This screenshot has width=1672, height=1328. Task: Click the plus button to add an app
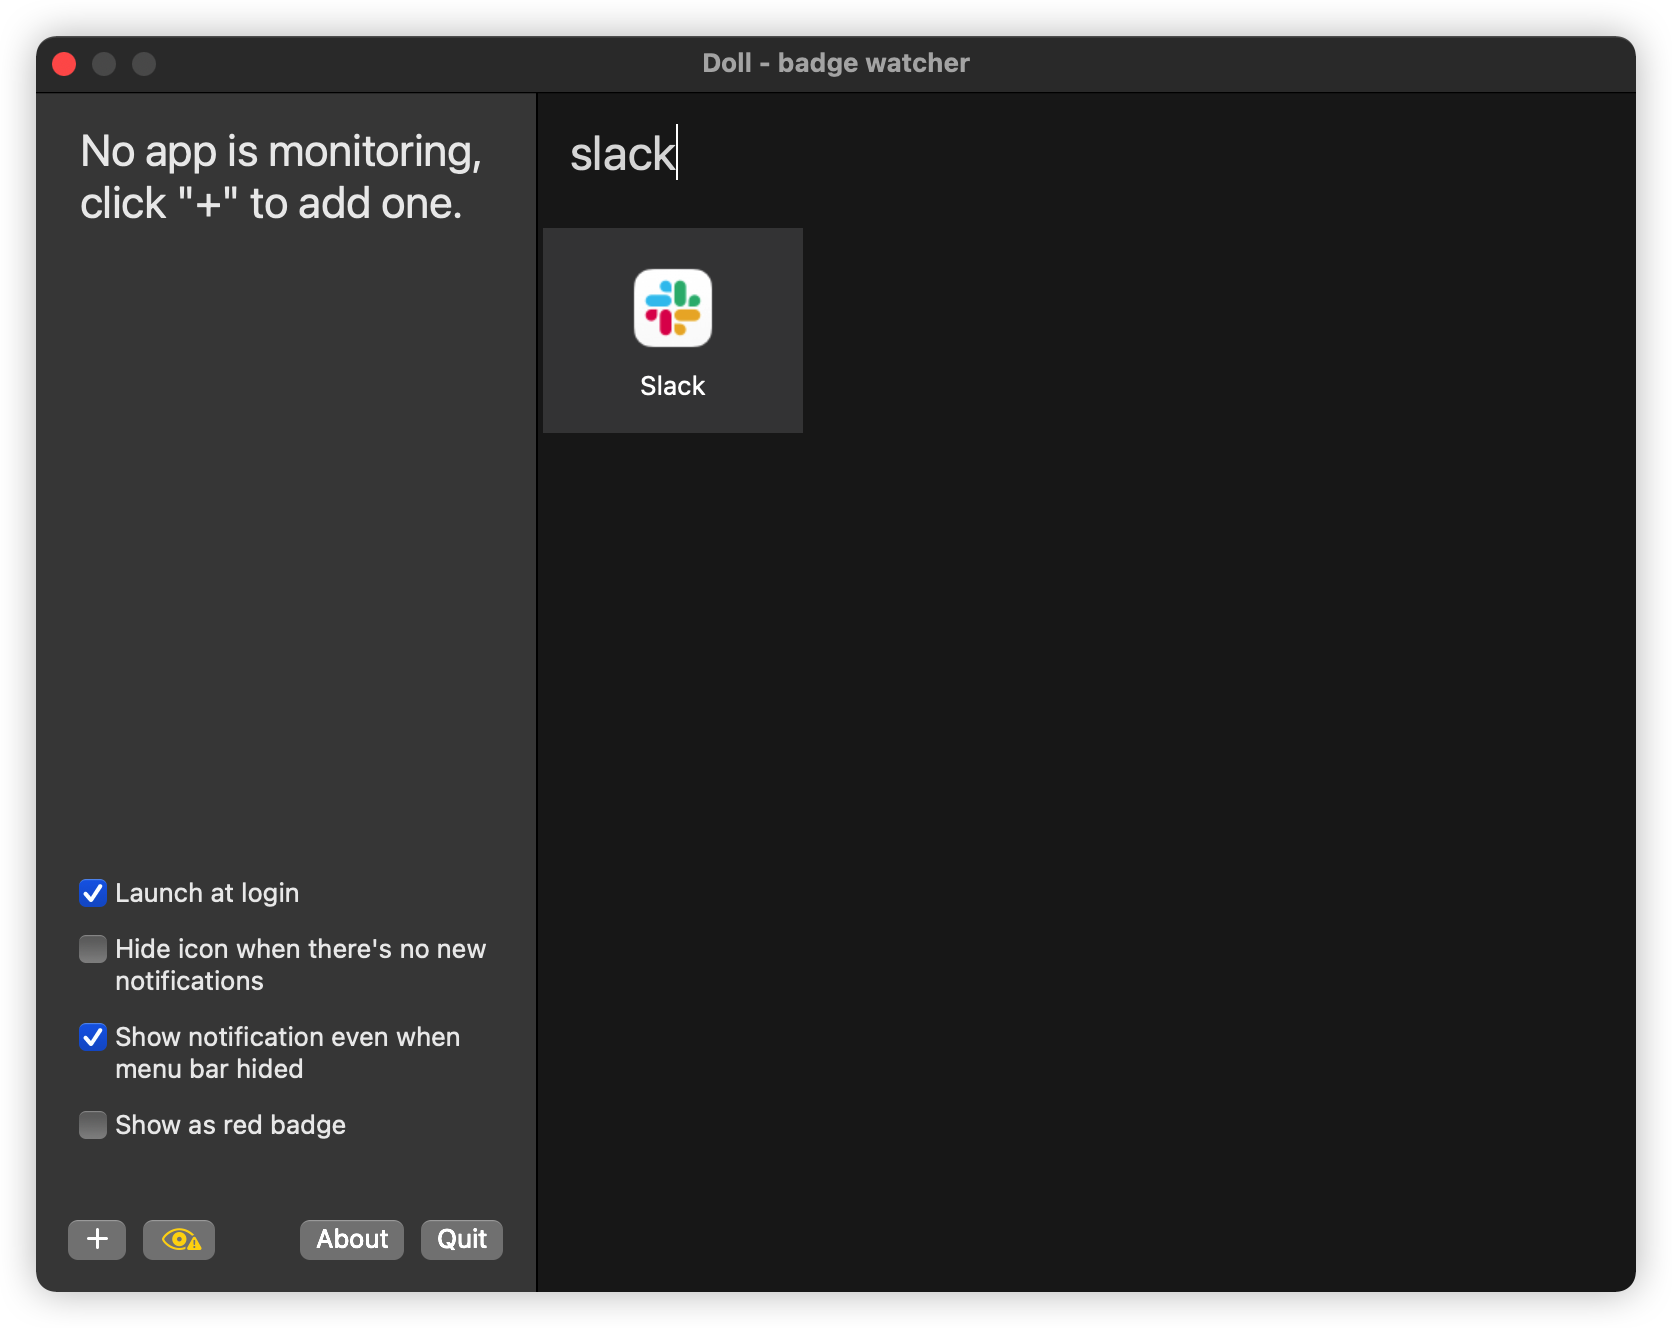97,1239
